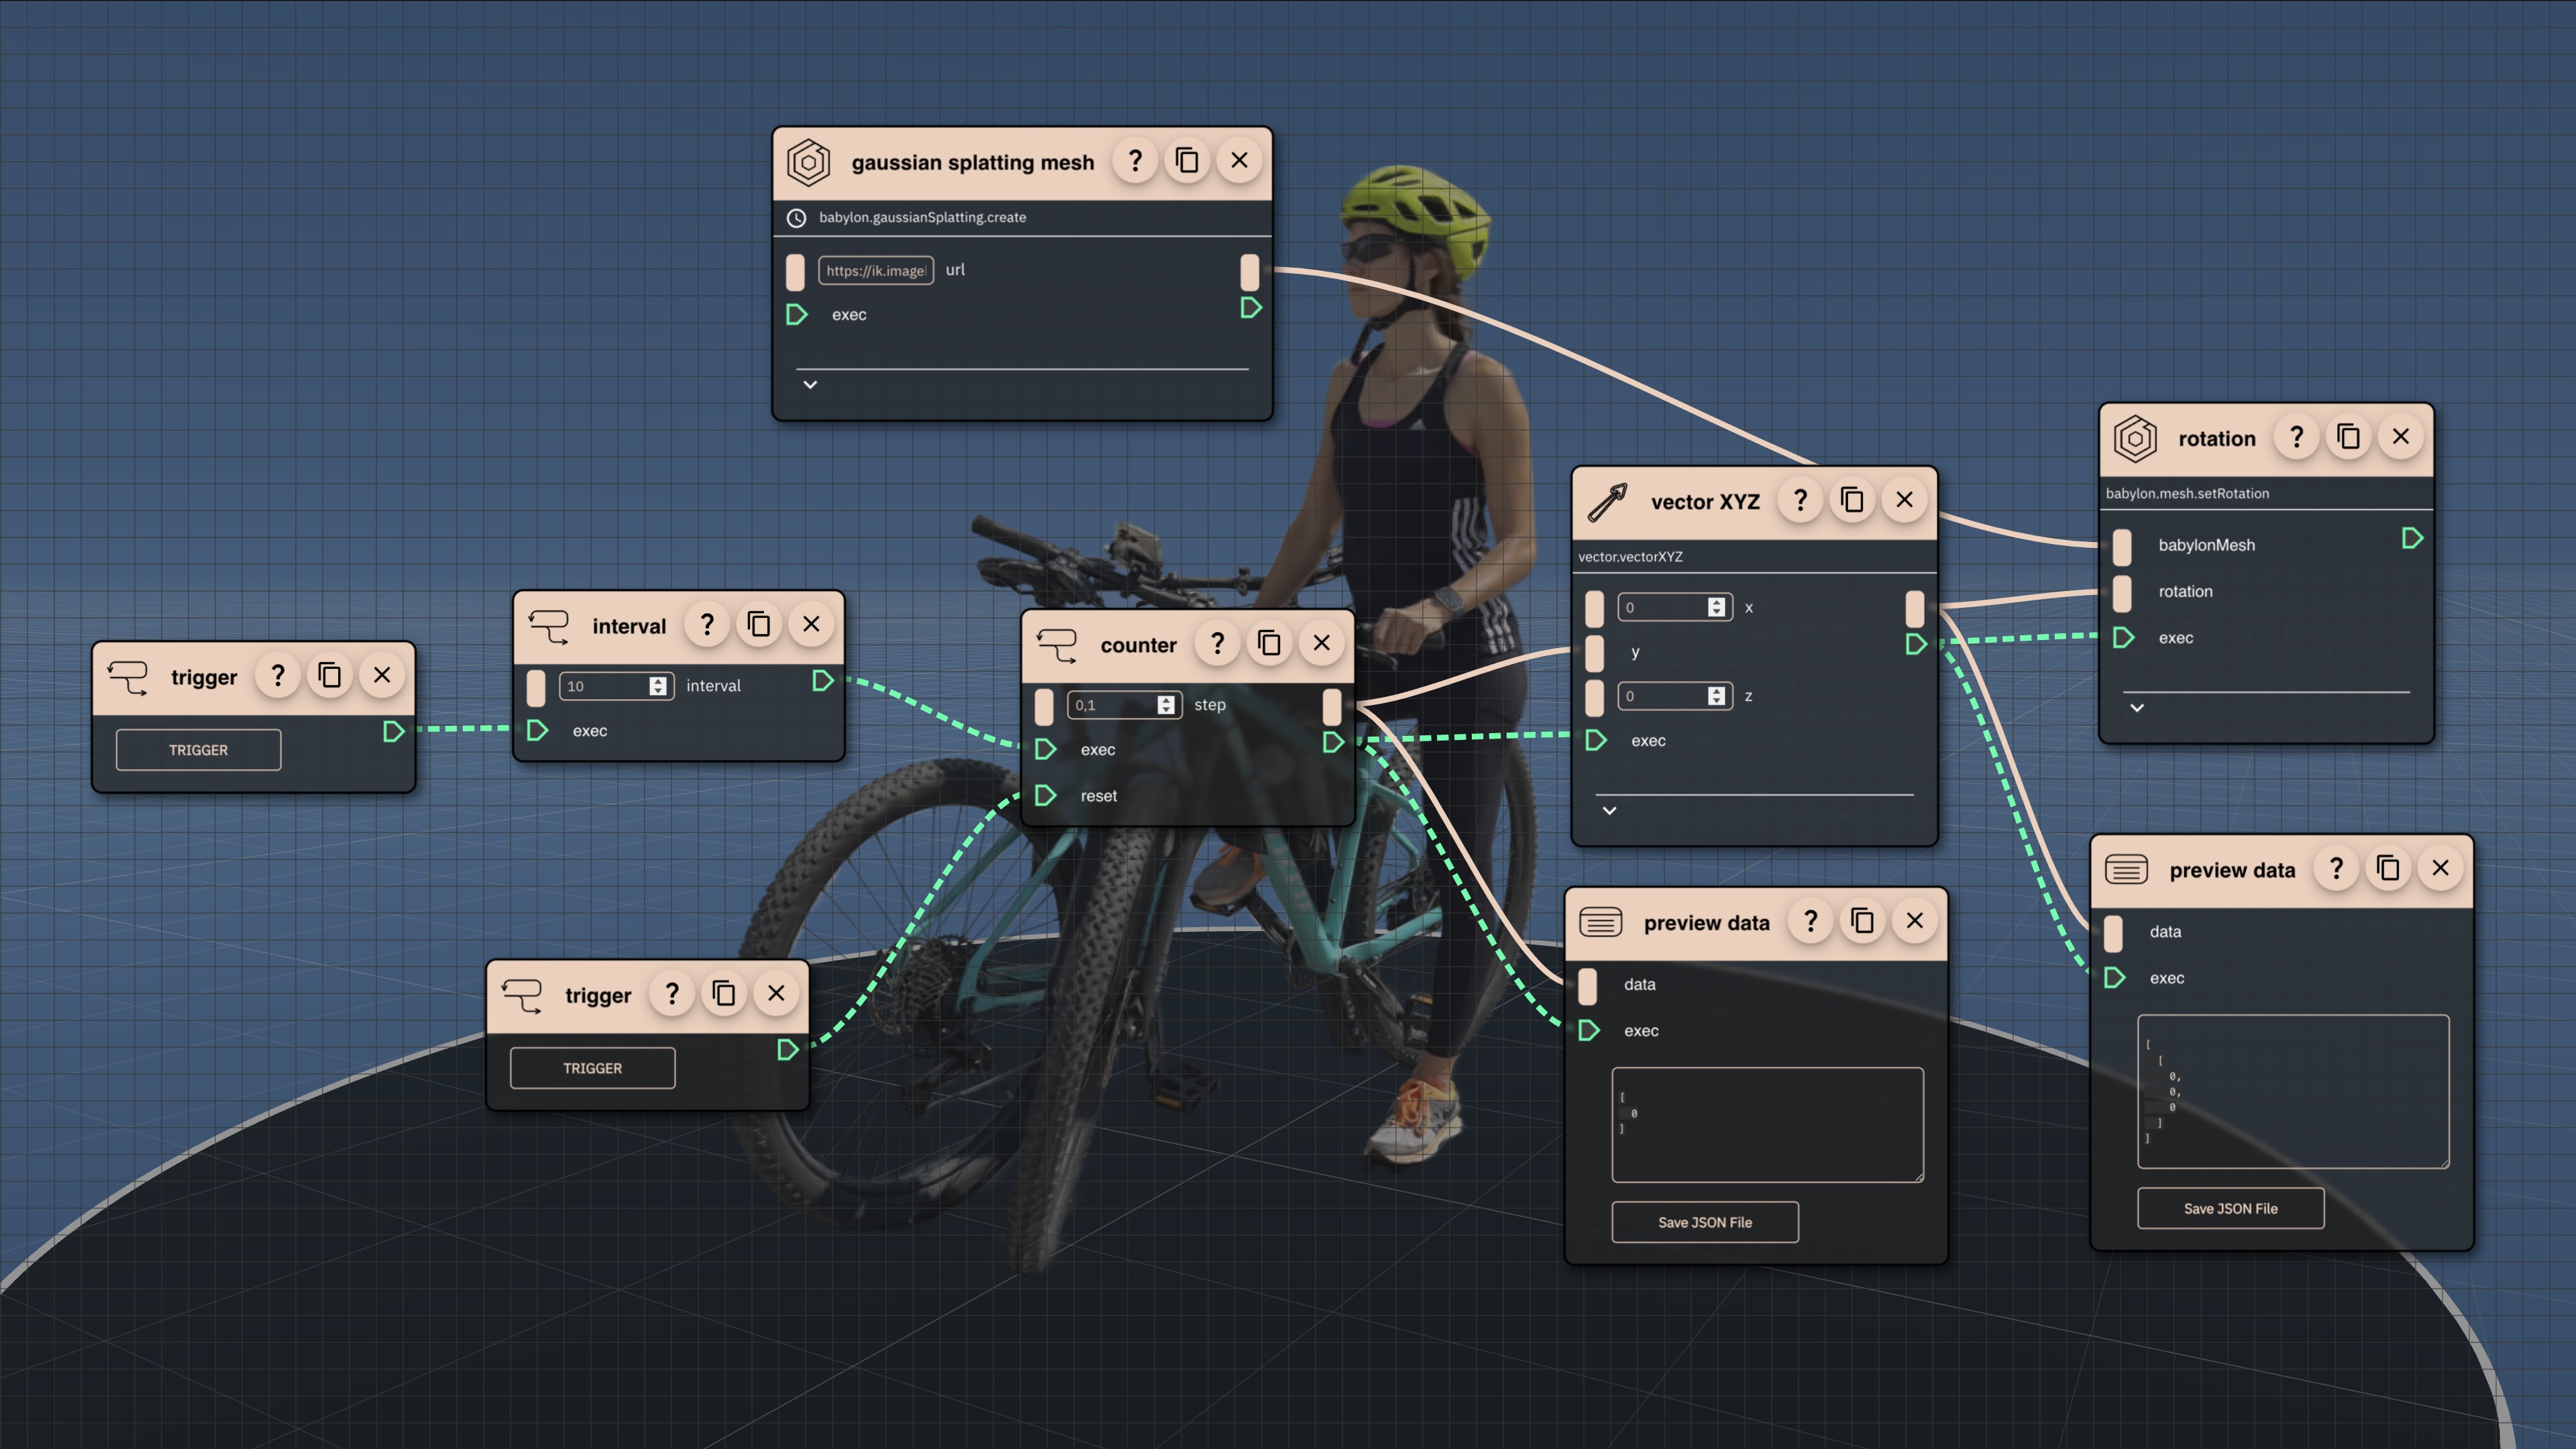Click interval node exec output port
The width and height of the screenshot is (2576, 1449).
822,681
